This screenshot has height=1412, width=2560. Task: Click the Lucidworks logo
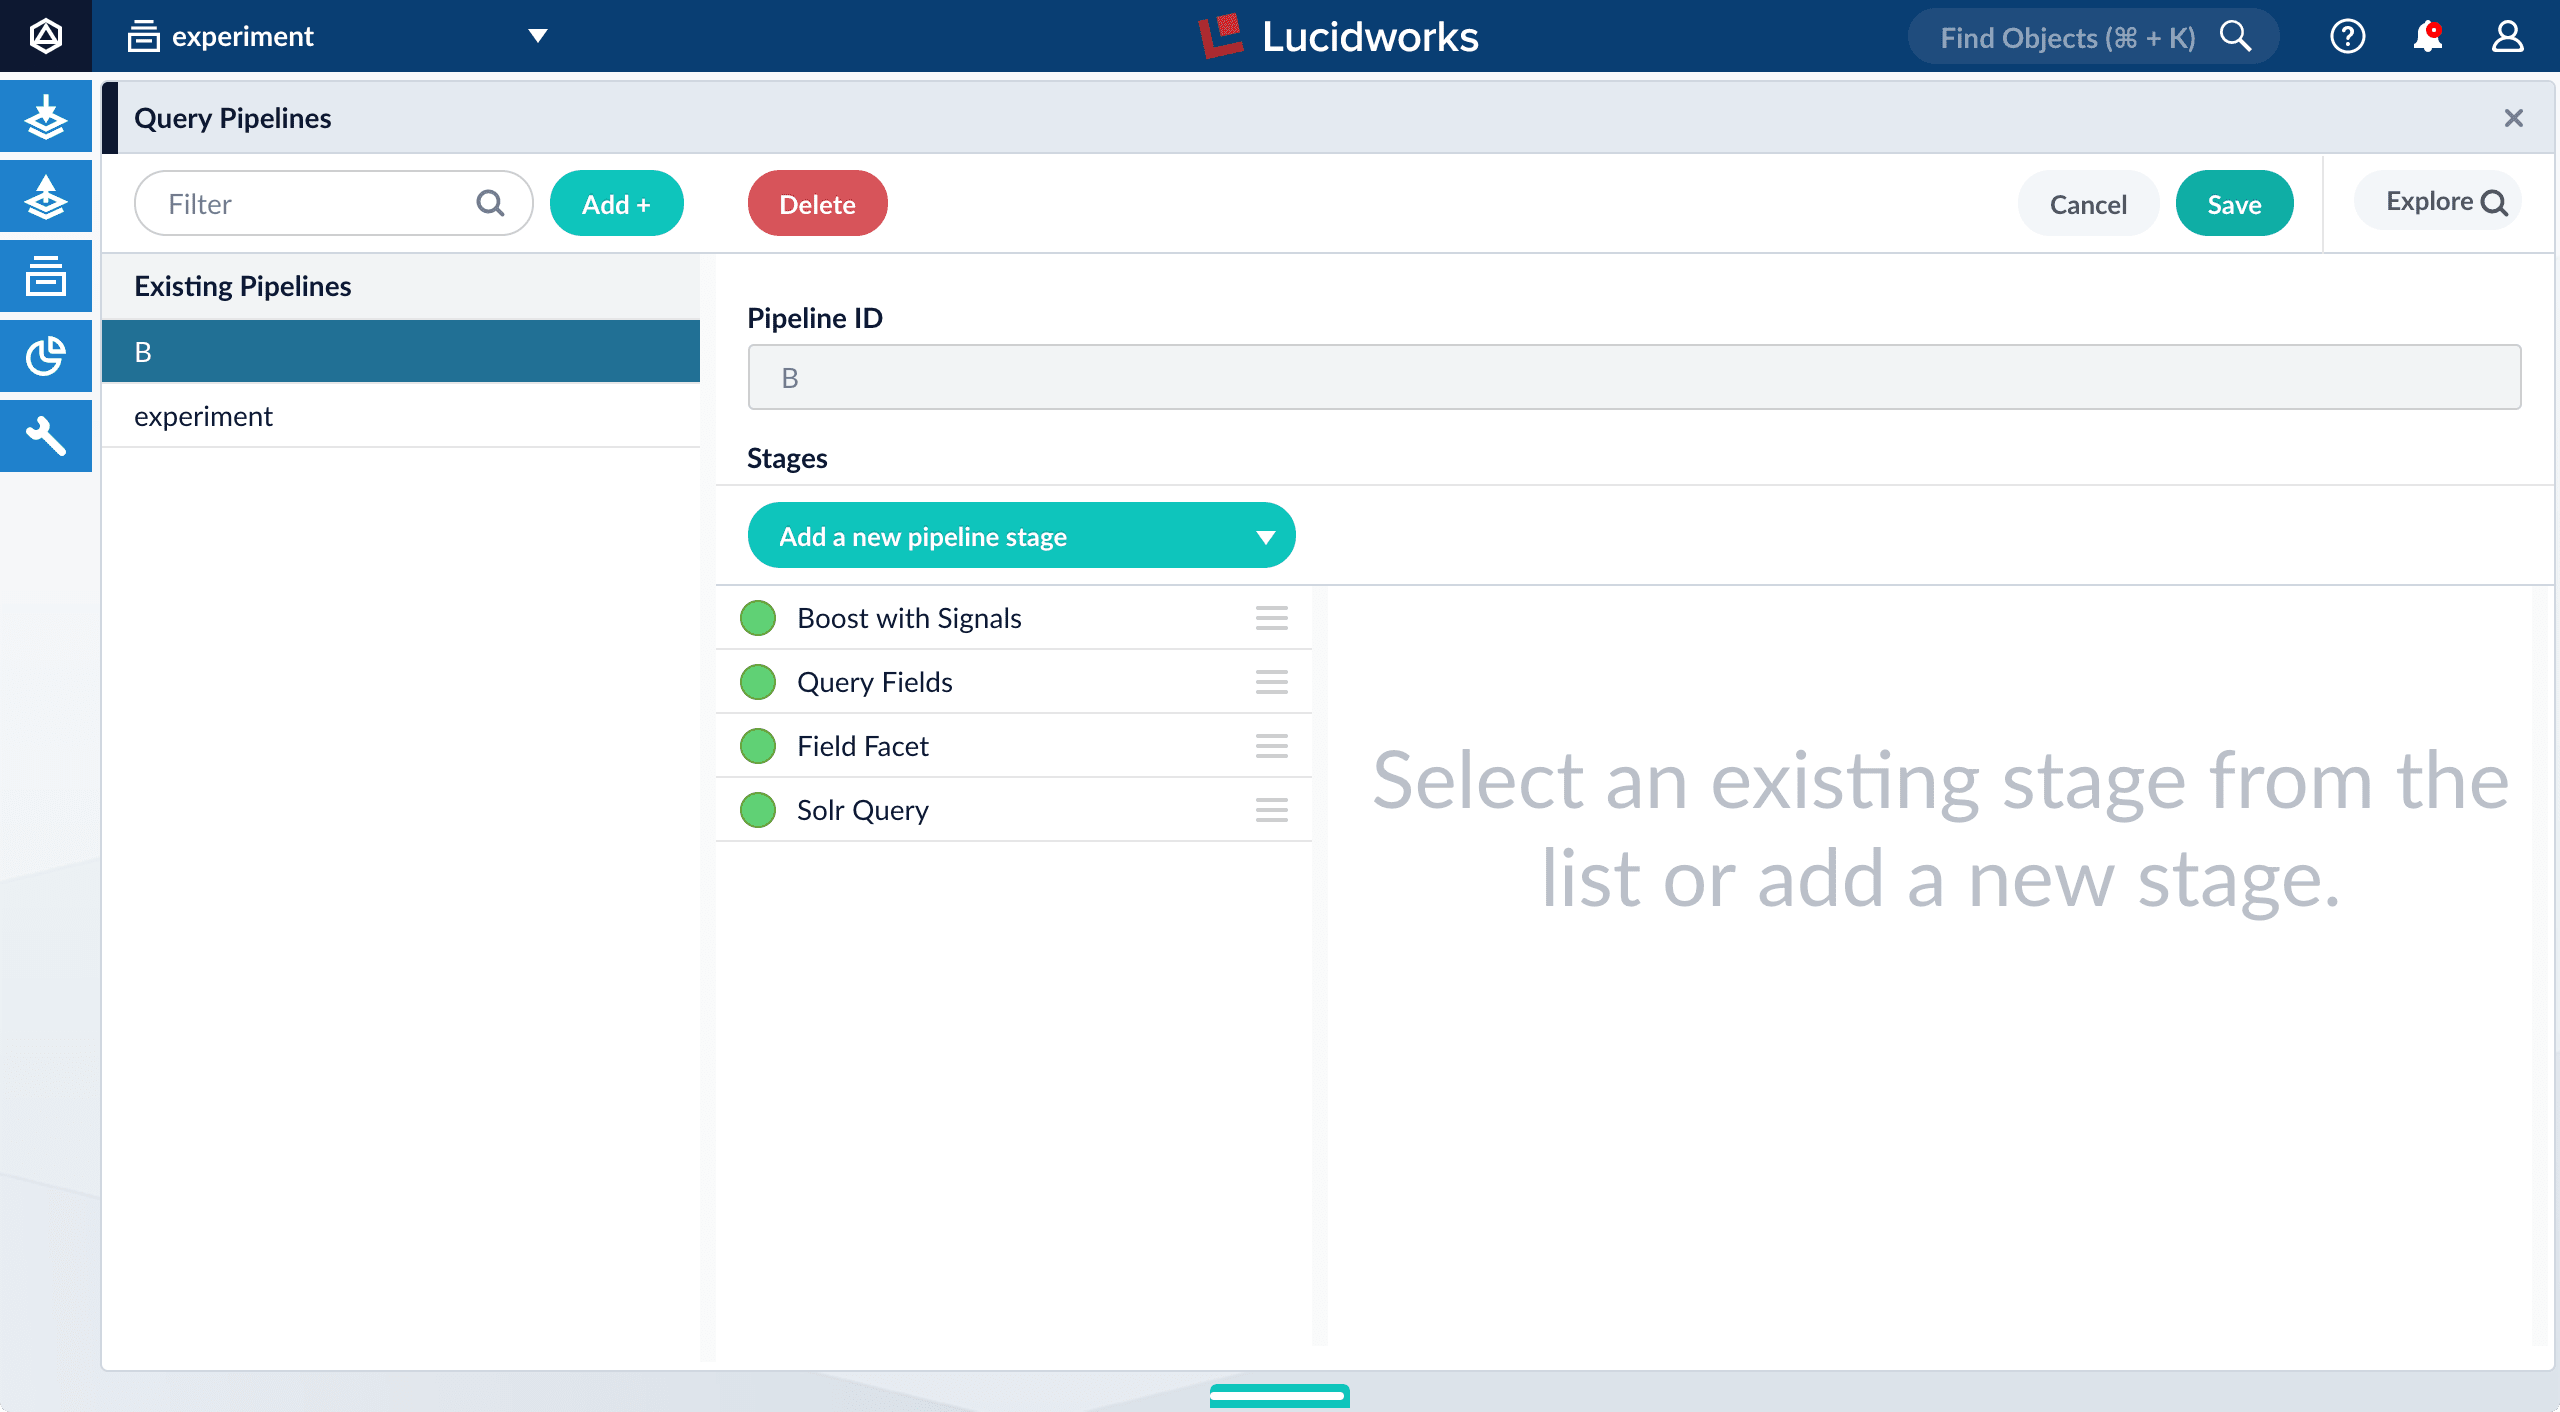[x=1338, y=36]
